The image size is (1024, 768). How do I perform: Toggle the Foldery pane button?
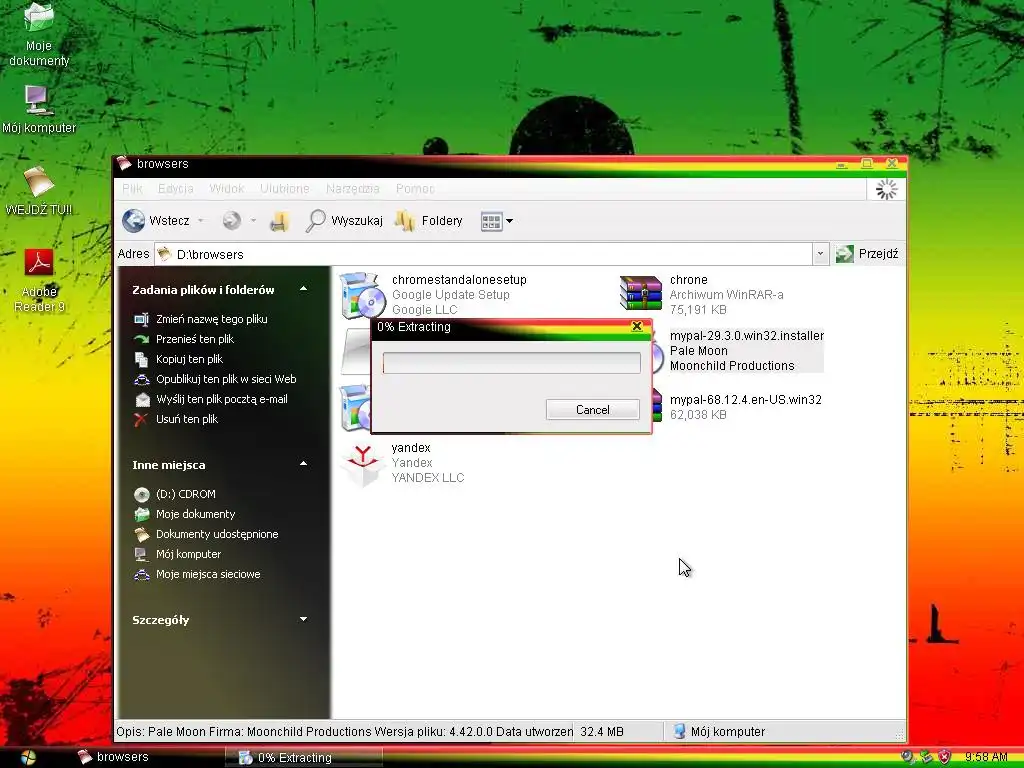[x=429, y=221]
